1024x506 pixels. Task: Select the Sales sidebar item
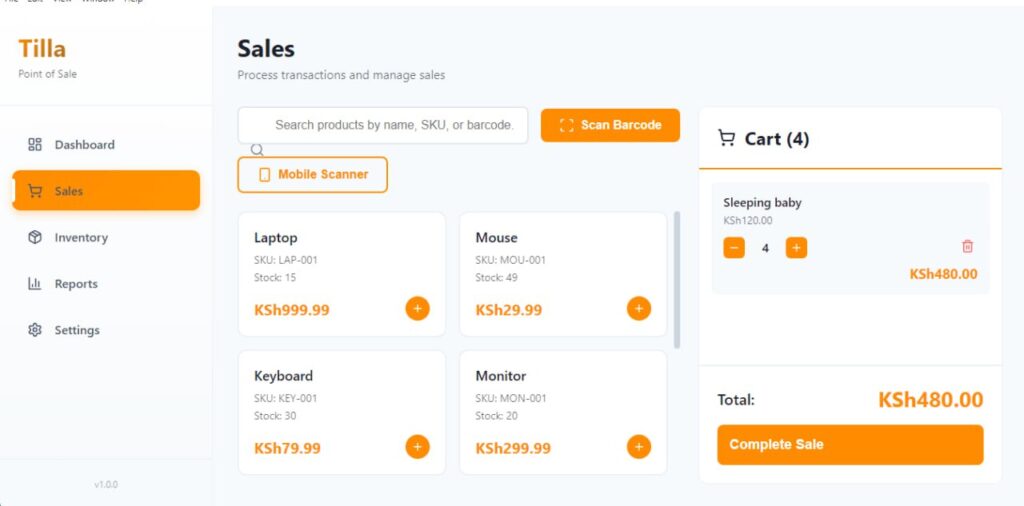(x=105, y=191)
